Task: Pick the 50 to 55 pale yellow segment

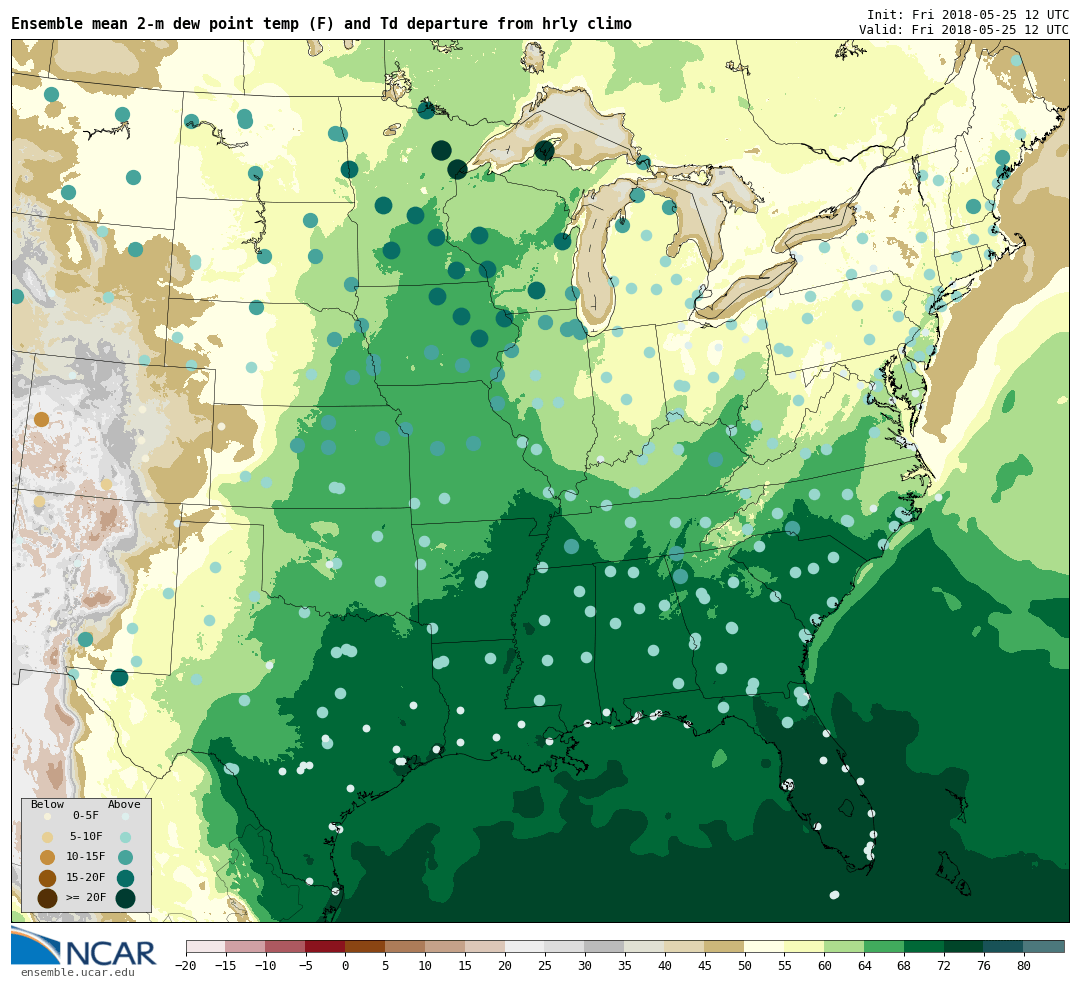Action: 765,946
